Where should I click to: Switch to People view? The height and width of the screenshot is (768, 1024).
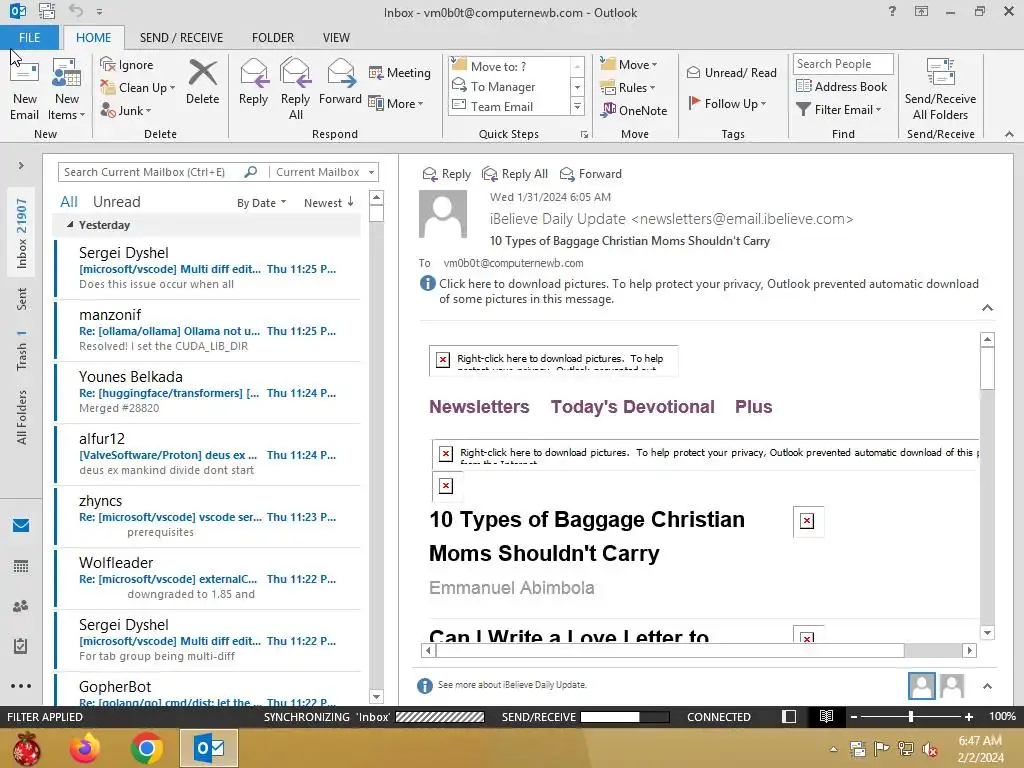[x=21, y=607]
